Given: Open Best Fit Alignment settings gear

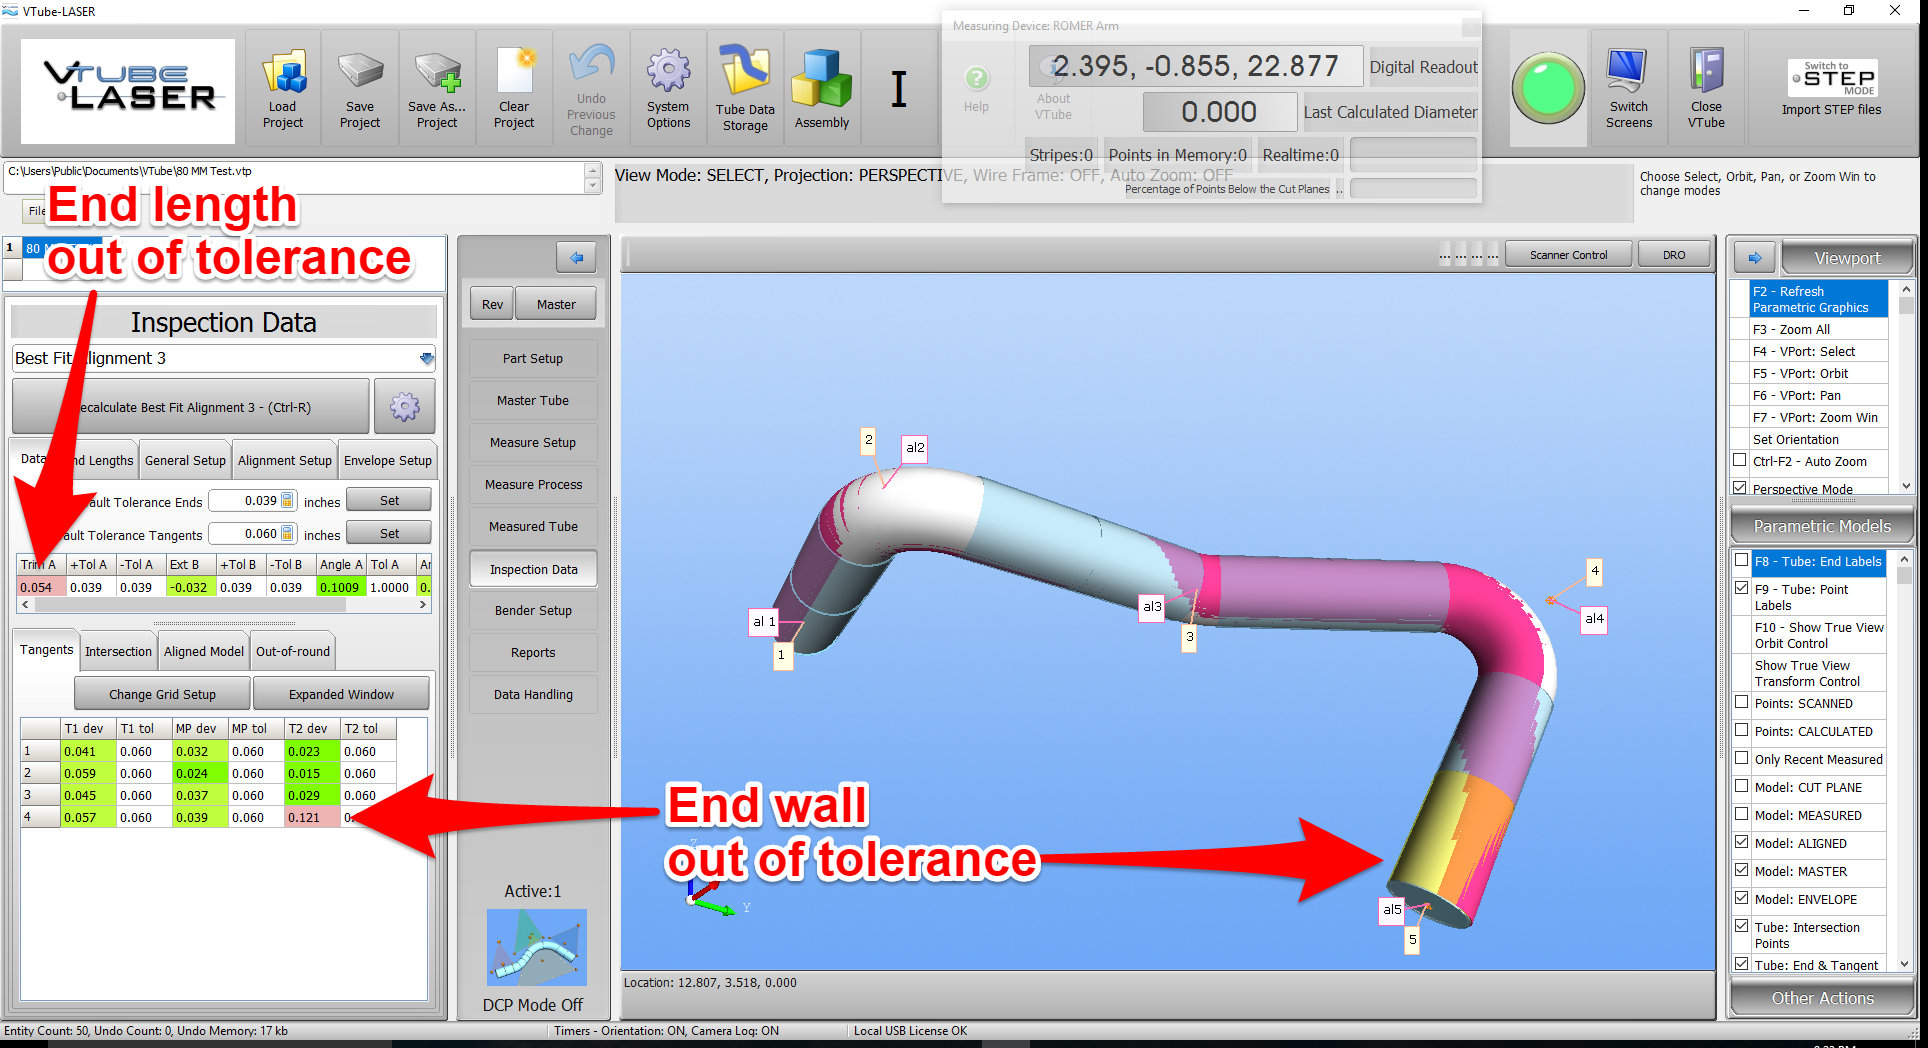Looking at the screenshot, I should (x=405, y=407).
